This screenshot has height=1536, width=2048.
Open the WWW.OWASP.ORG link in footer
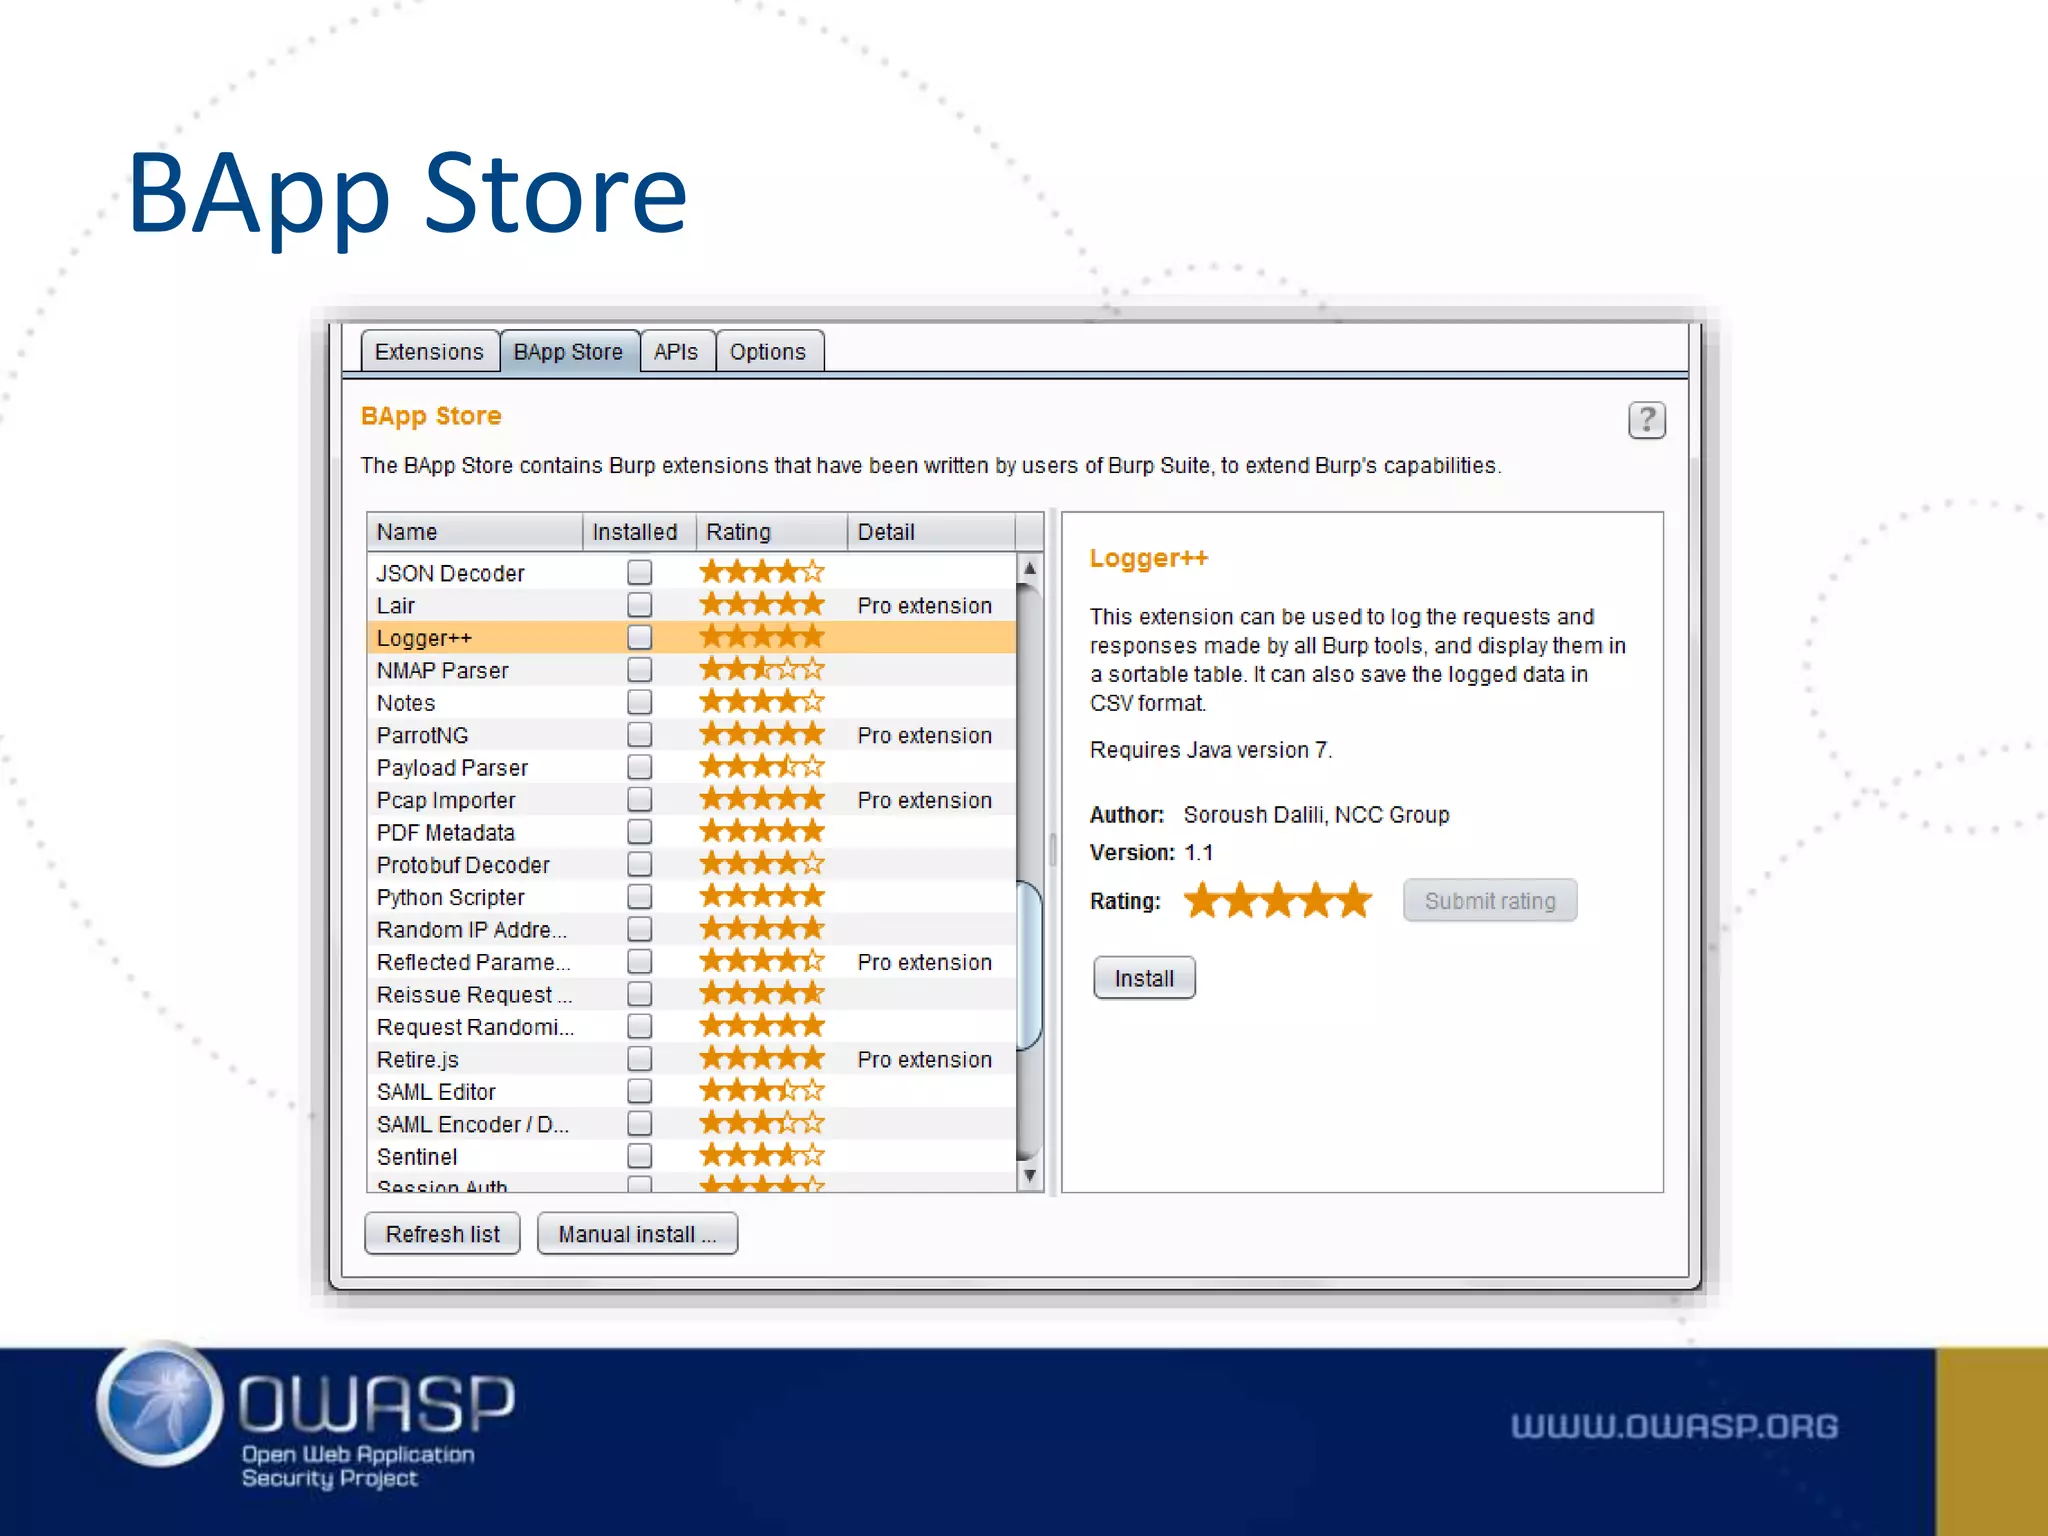tap(1674, 1426)
